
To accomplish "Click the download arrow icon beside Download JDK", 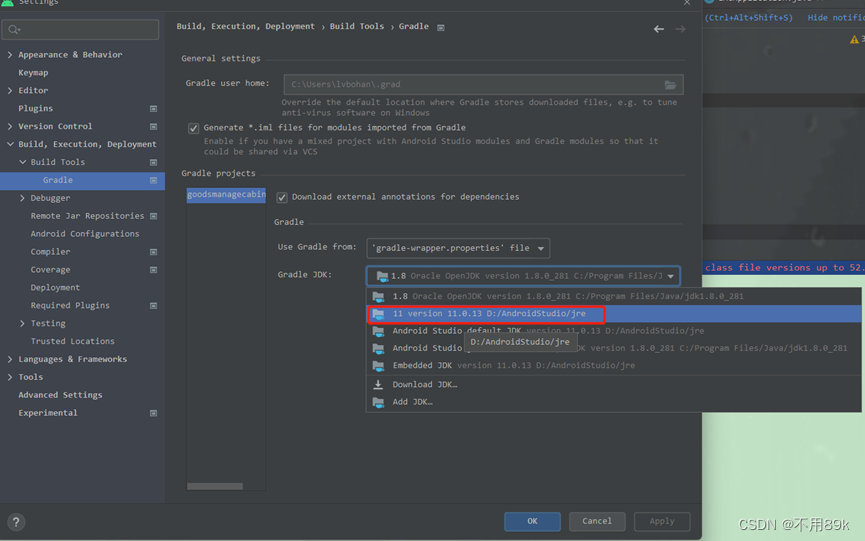I will [378, 384].
